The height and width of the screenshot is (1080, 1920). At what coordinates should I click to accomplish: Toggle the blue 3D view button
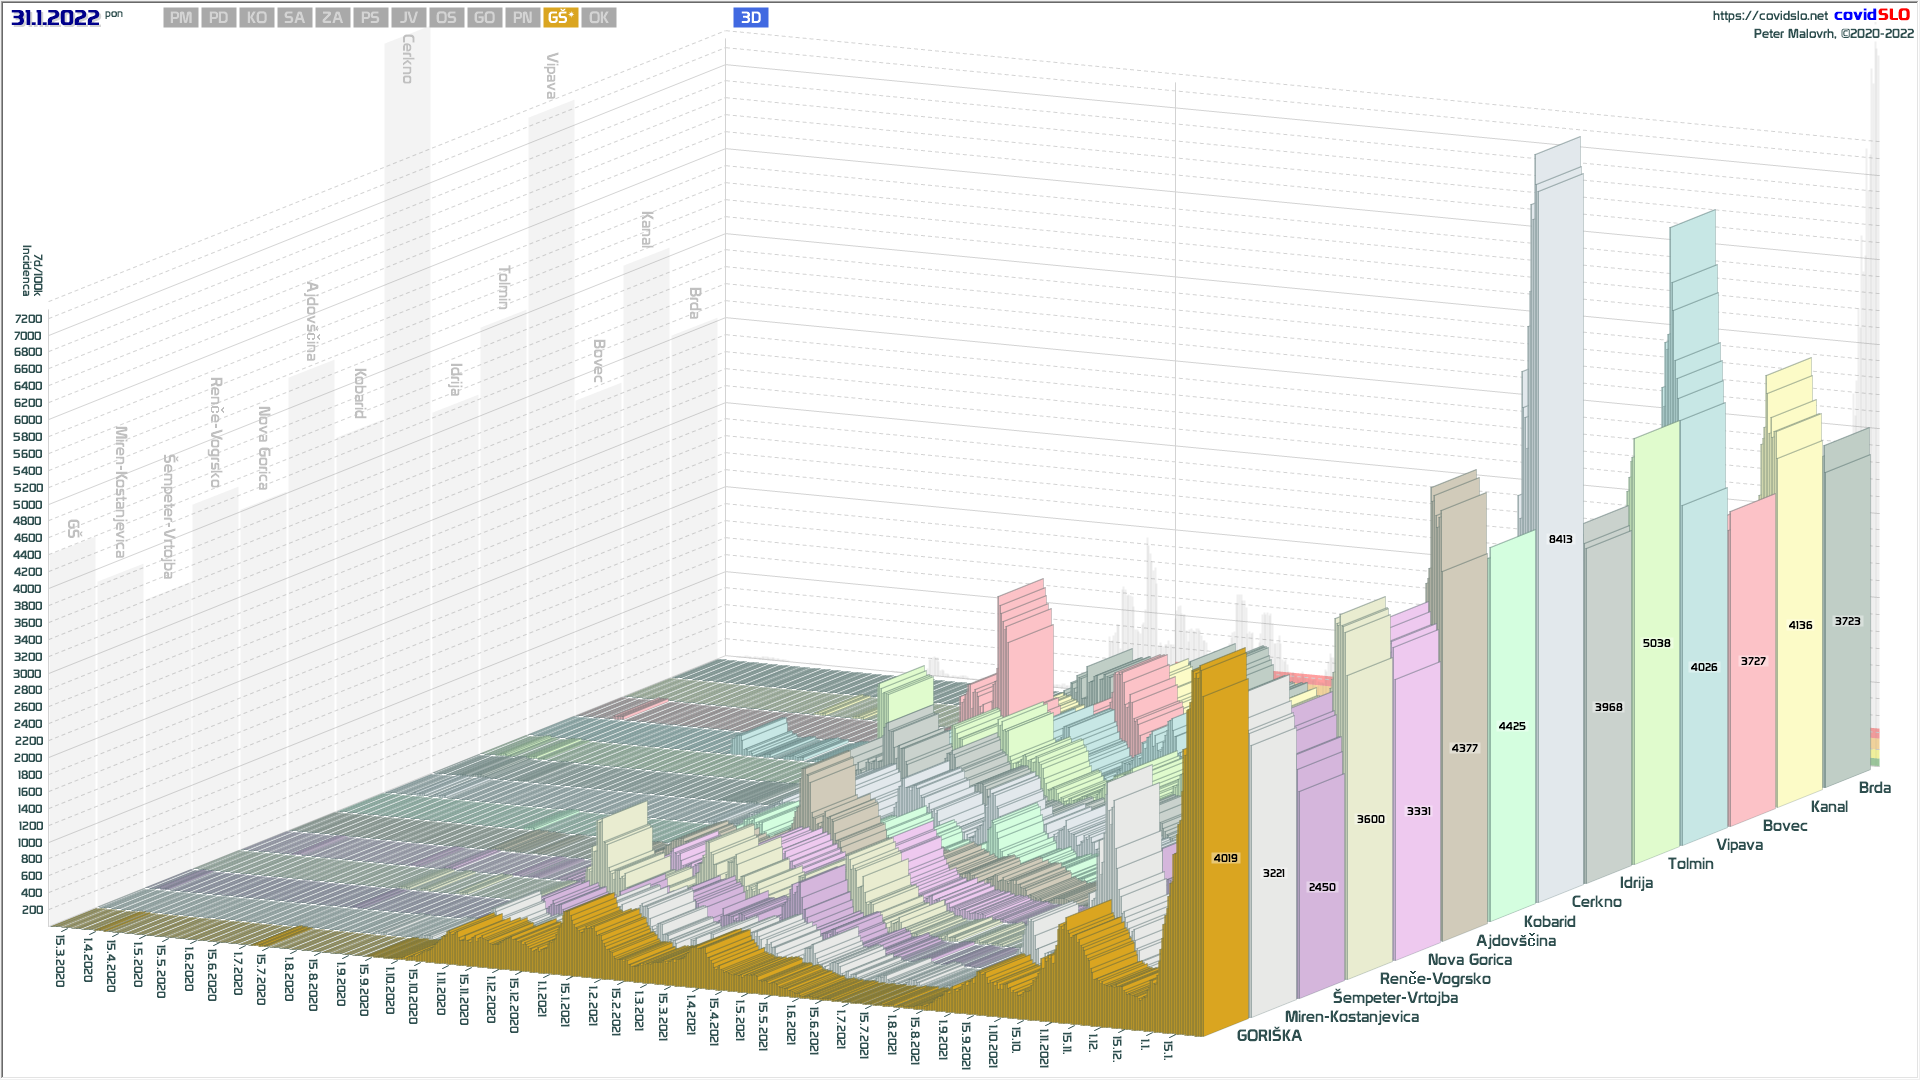tap(750, 18)
